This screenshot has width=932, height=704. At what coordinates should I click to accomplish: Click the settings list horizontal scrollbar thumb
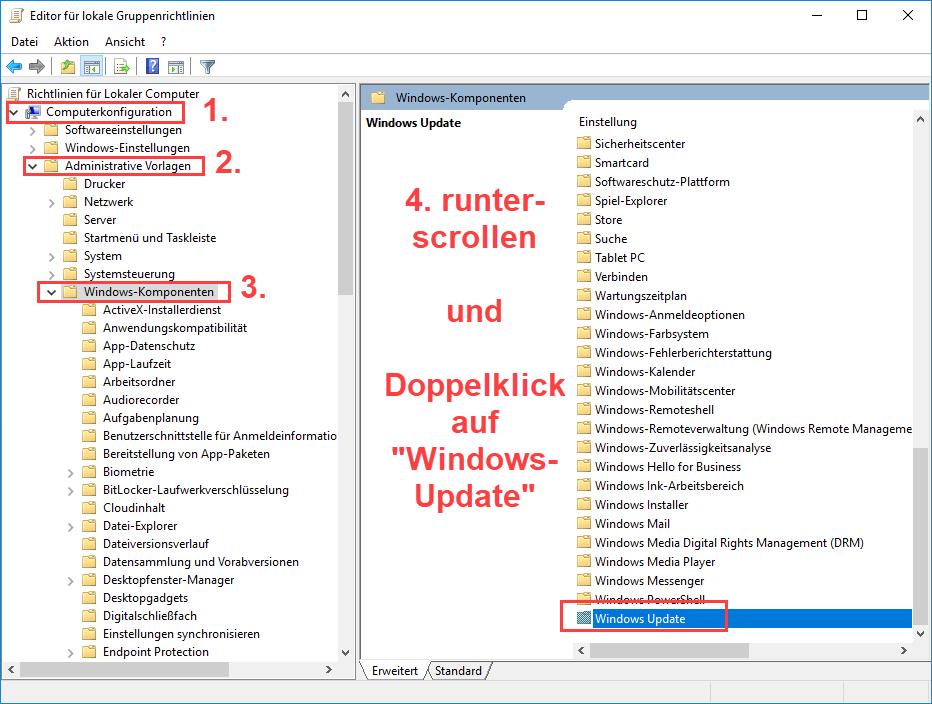pyautogui.click(x=669, y=650)
